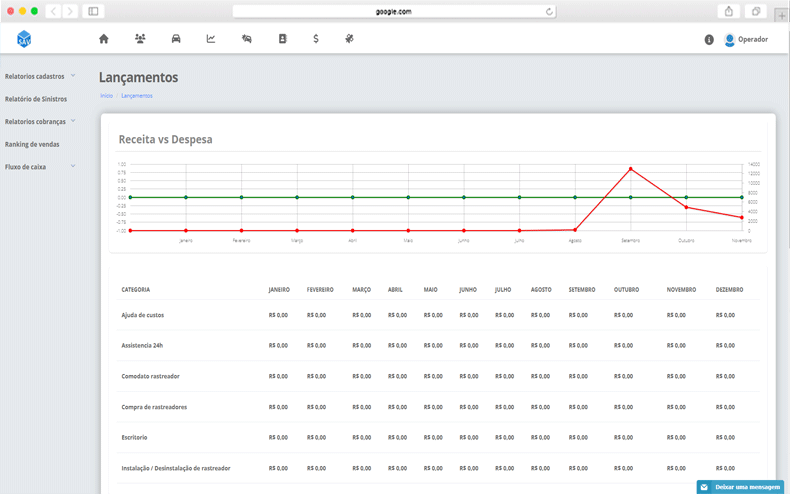Screen dimensions: 790x494
Task: Select the Comodato rastreador category row
Action: point(438,377)
